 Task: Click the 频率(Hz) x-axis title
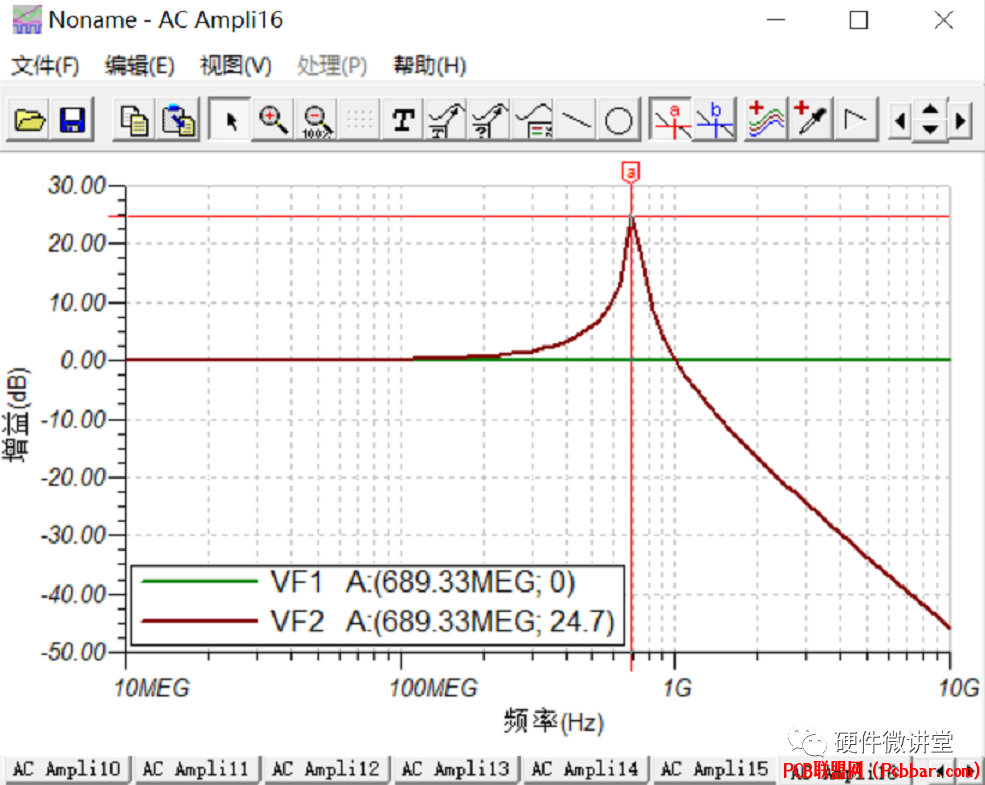(553, 722)
